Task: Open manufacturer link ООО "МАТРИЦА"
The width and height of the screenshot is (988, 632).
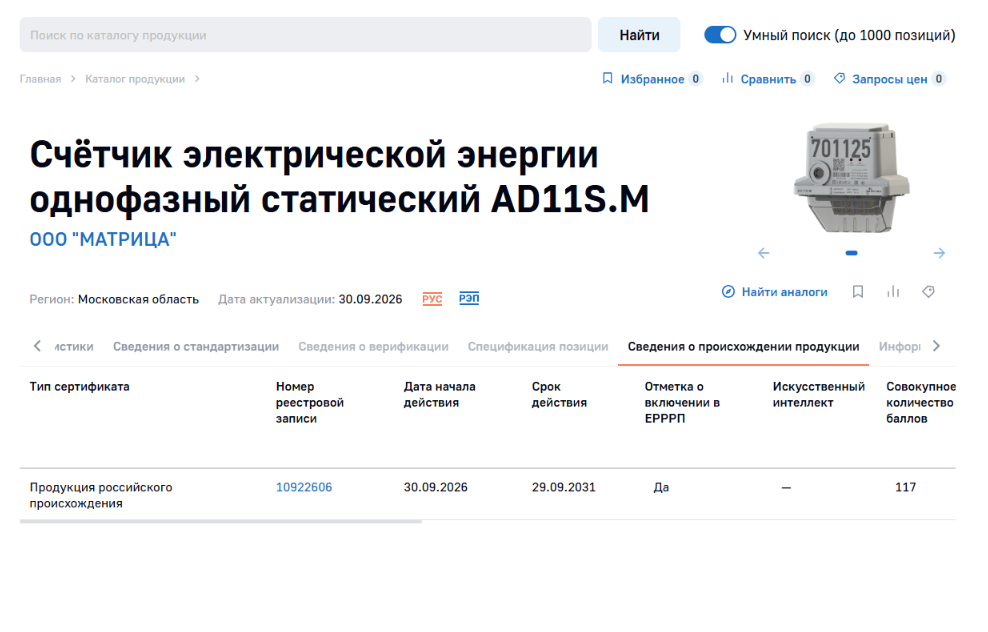Action: (x=103, y=239)
